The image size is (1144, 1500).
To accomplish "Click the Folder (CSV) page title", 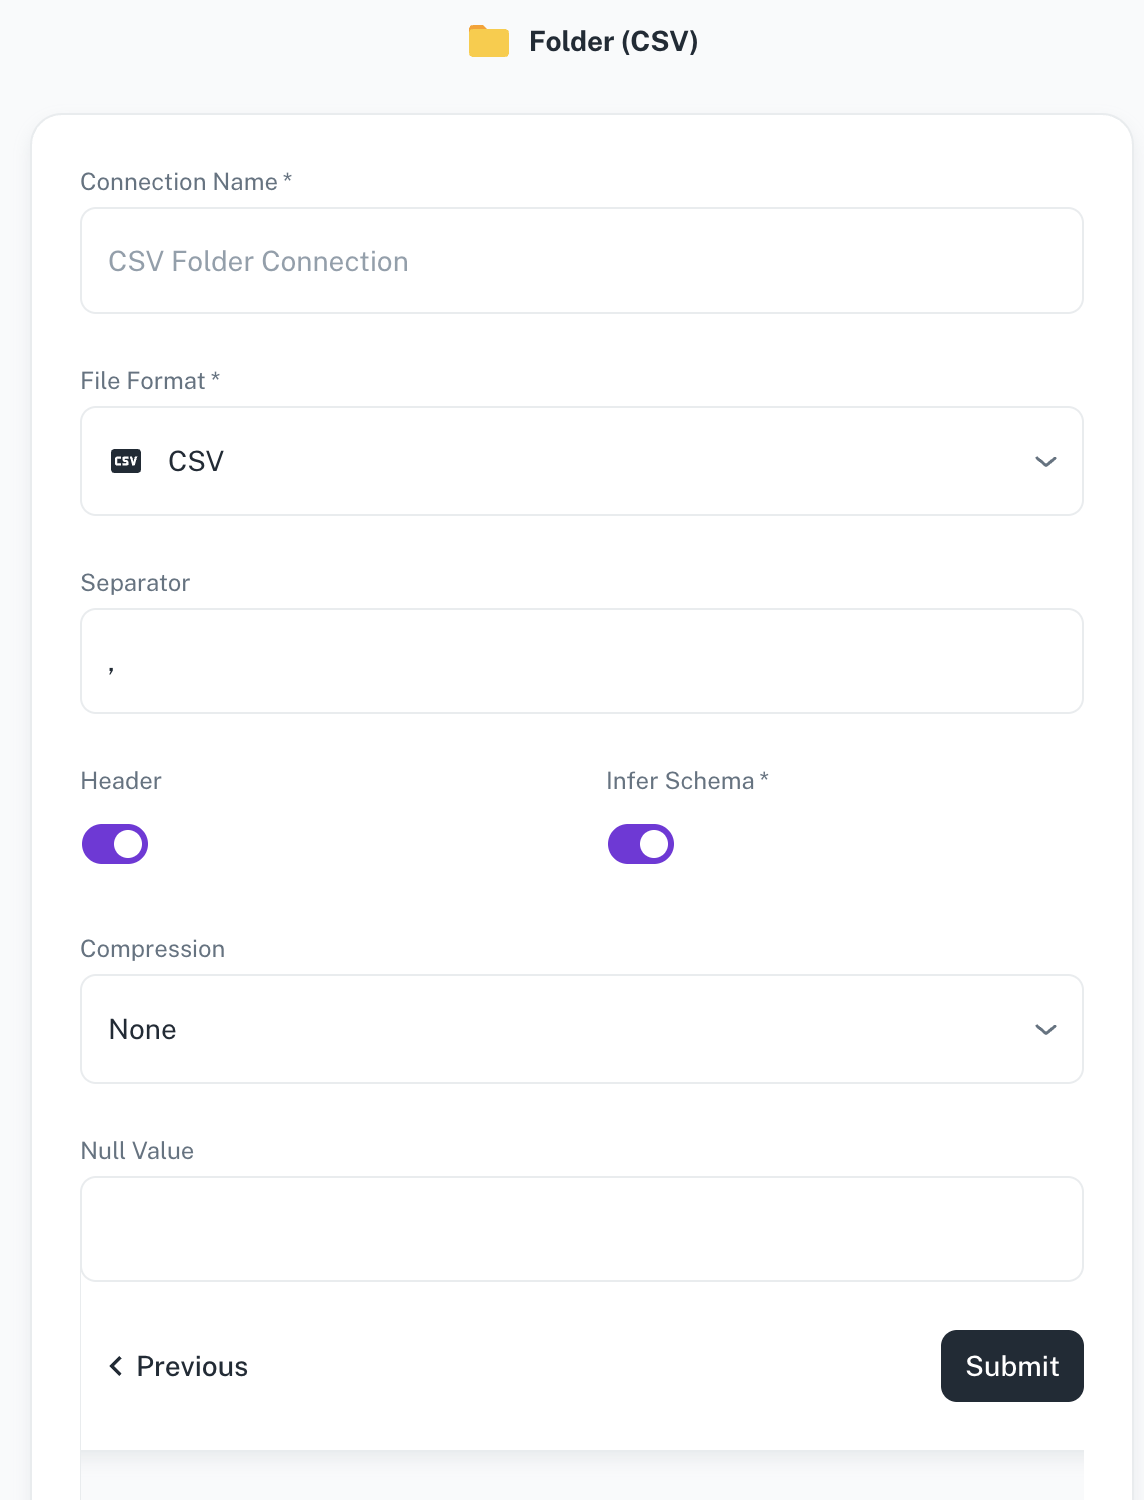I will coord(613,41).
